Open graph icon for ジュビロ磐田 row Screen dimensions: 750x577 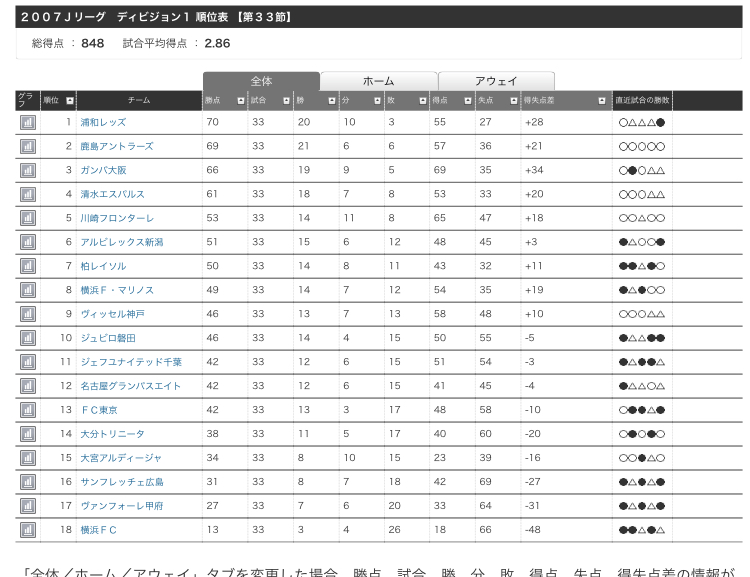click(x=28, y=338)
